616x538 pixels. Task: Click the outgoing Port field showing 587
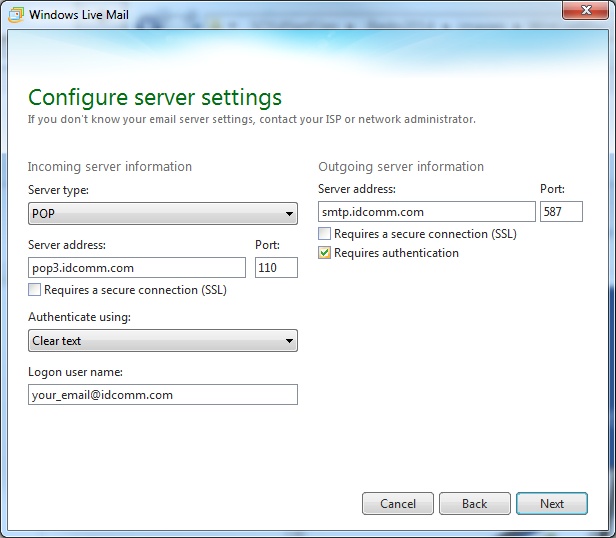pyautogui.click(x=561, y=212)
